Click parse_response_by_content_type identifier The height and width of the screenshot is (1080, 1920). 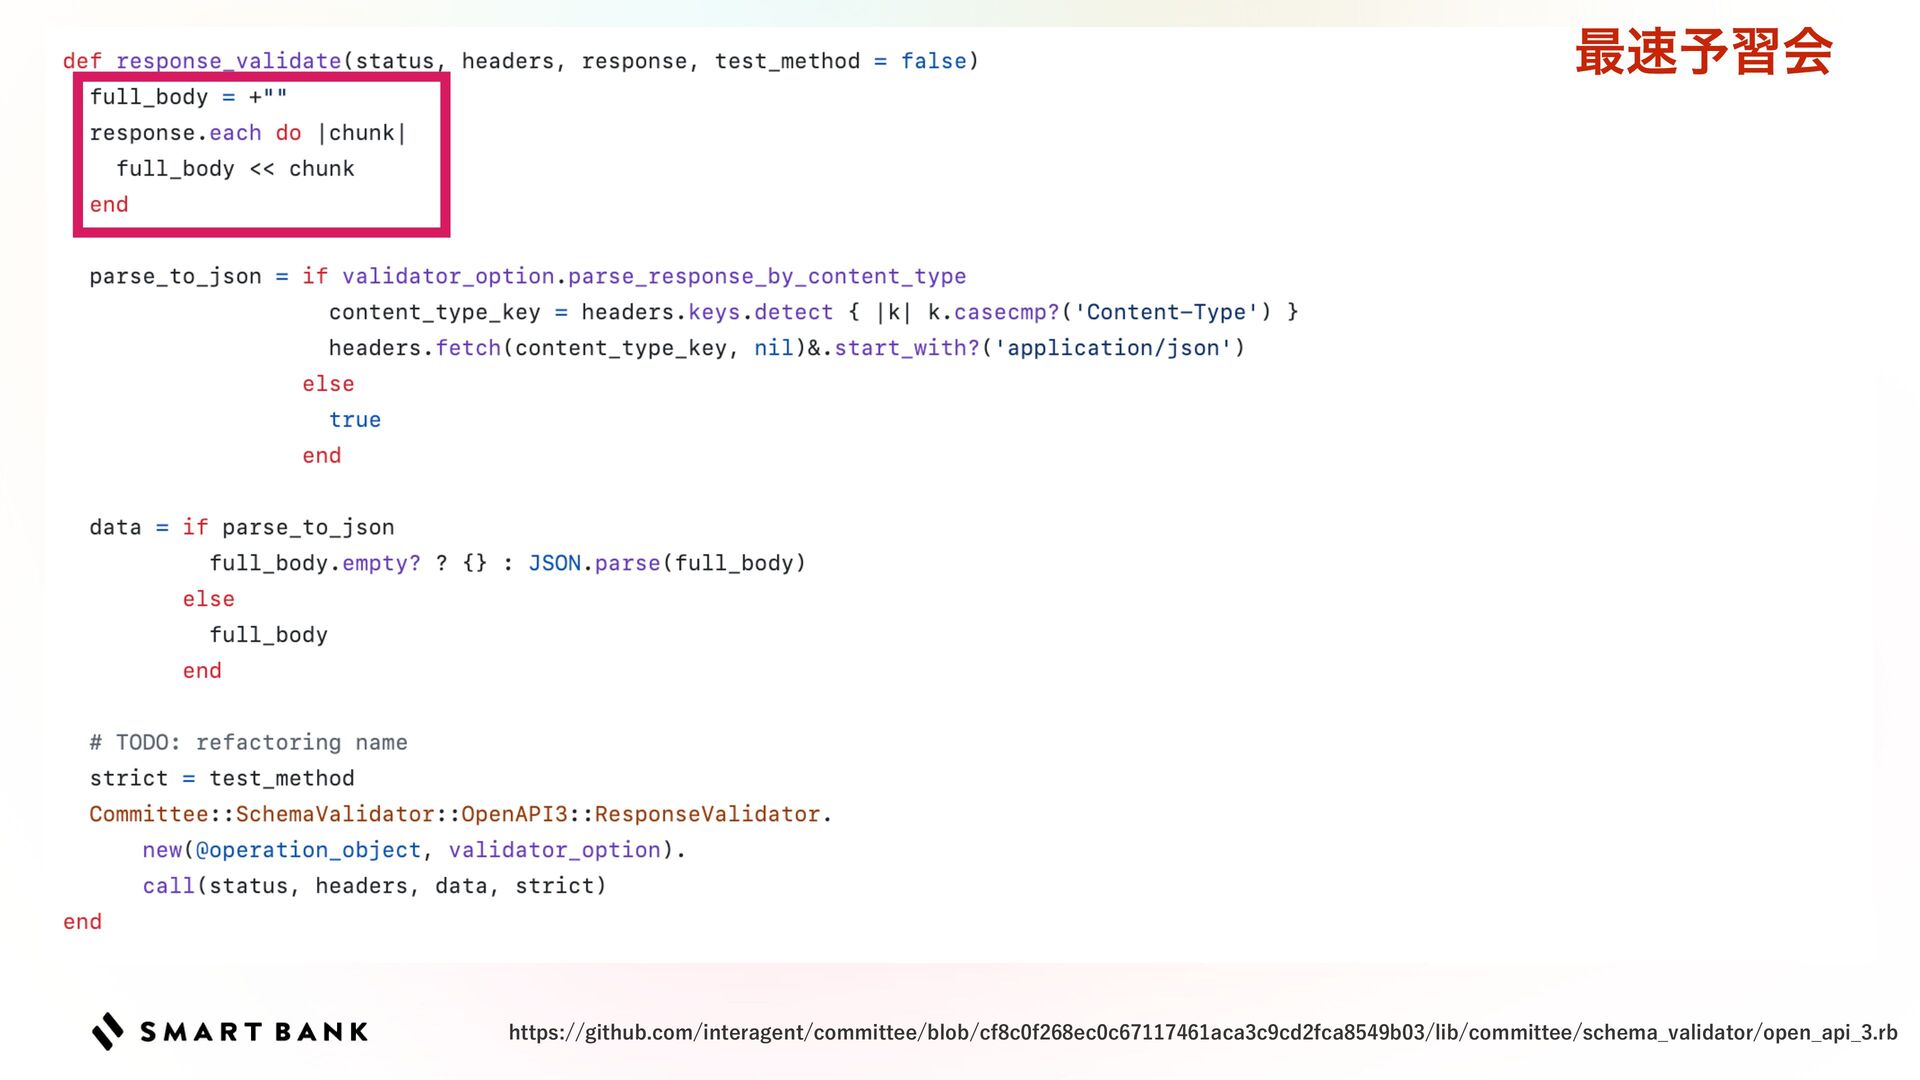(x=766, y=276)
